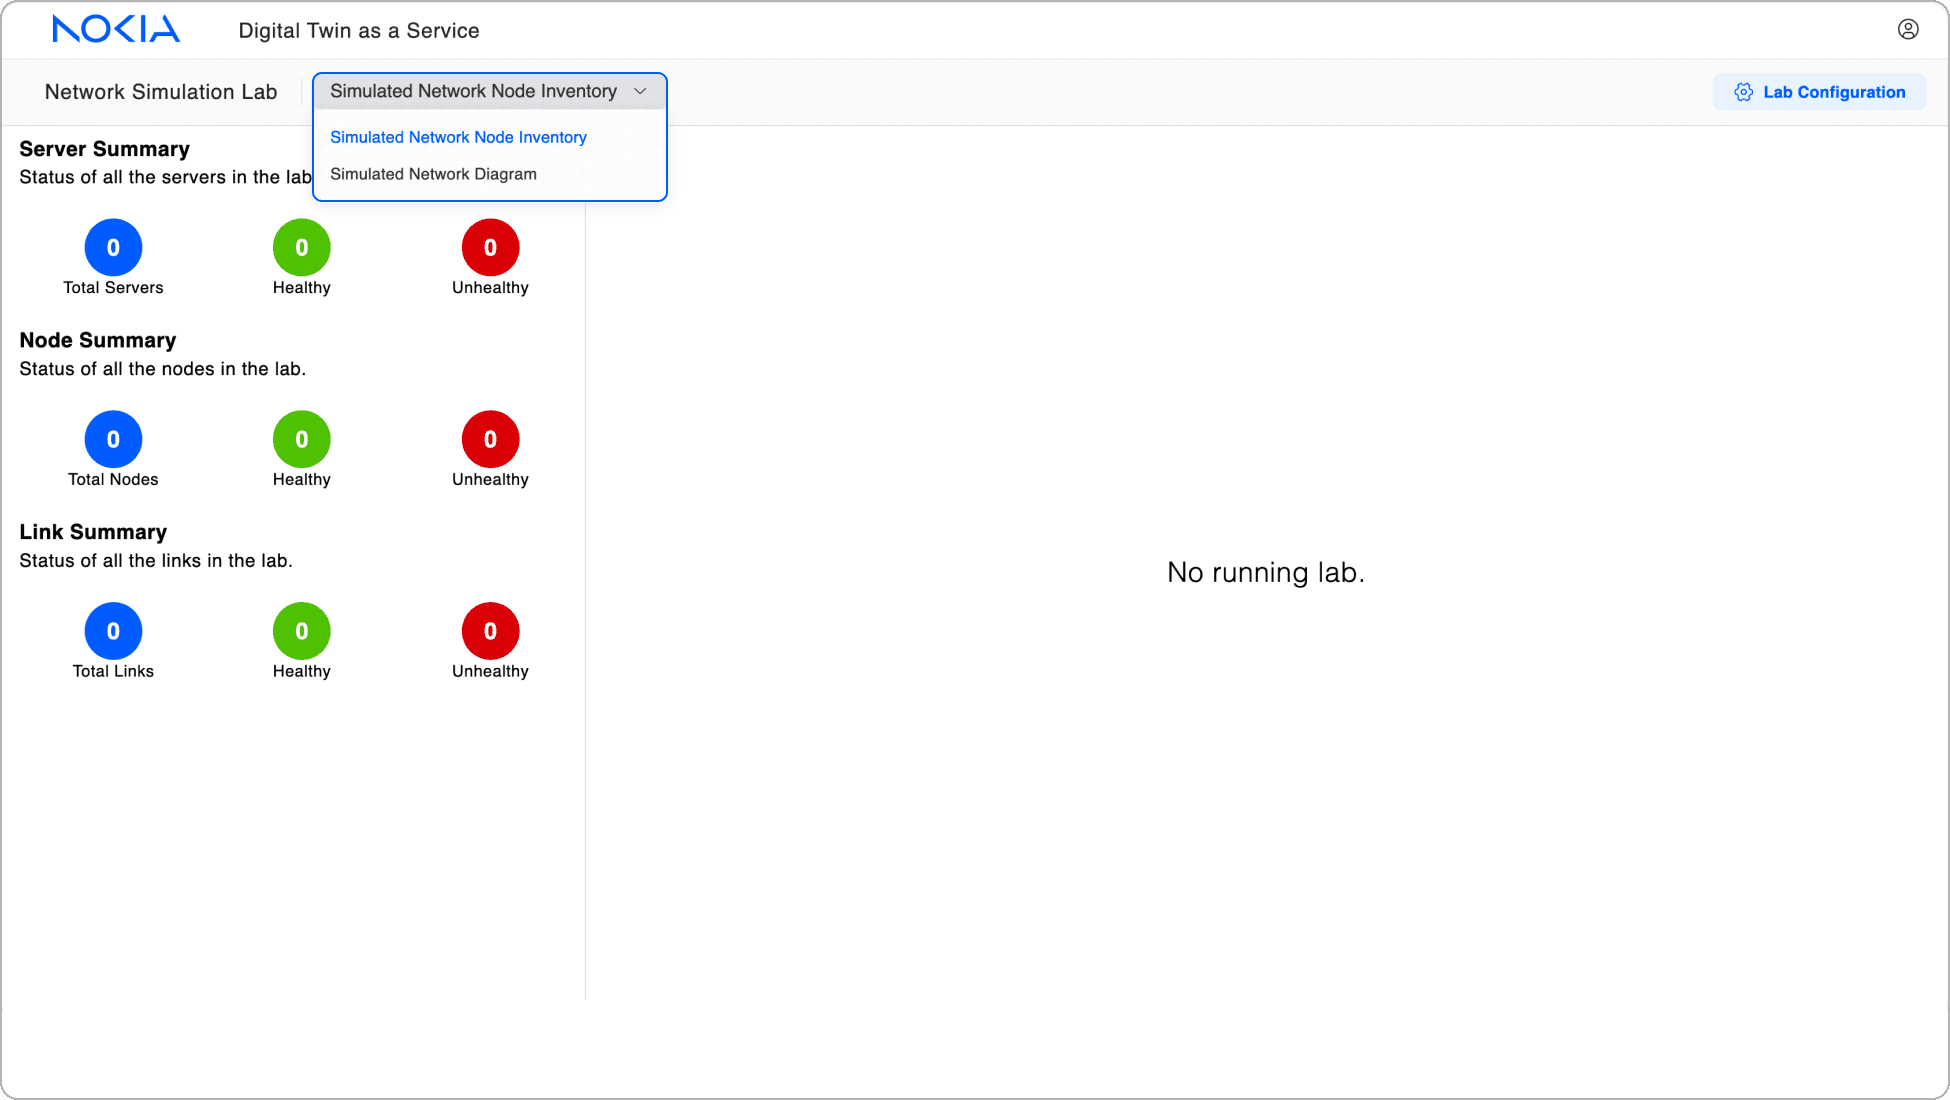Click the blue Total Servers circle
1950x1100 pixels.
(x=113, y=247)
